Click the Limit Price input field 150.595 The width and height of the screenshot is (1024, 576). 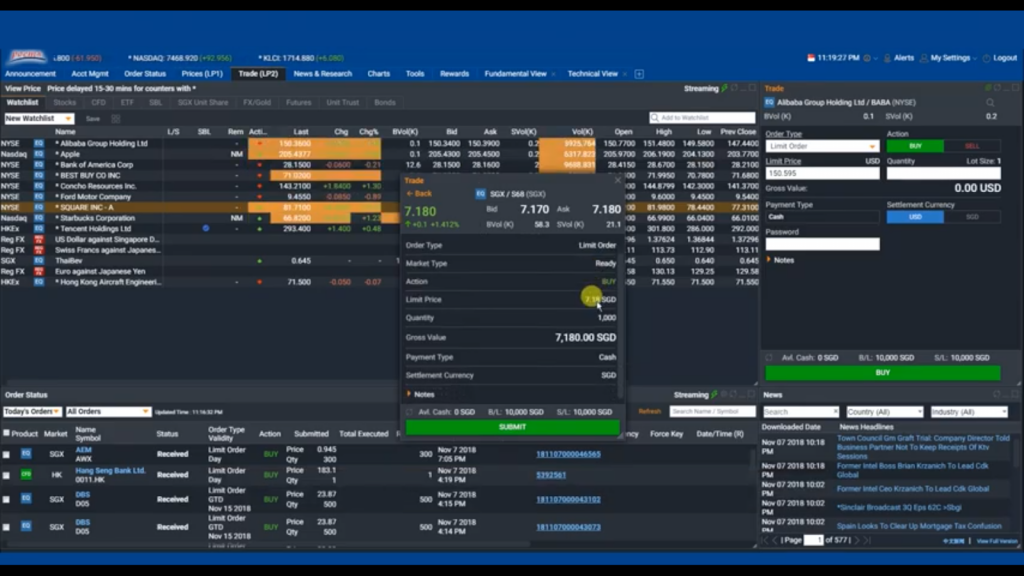point(822,173)
